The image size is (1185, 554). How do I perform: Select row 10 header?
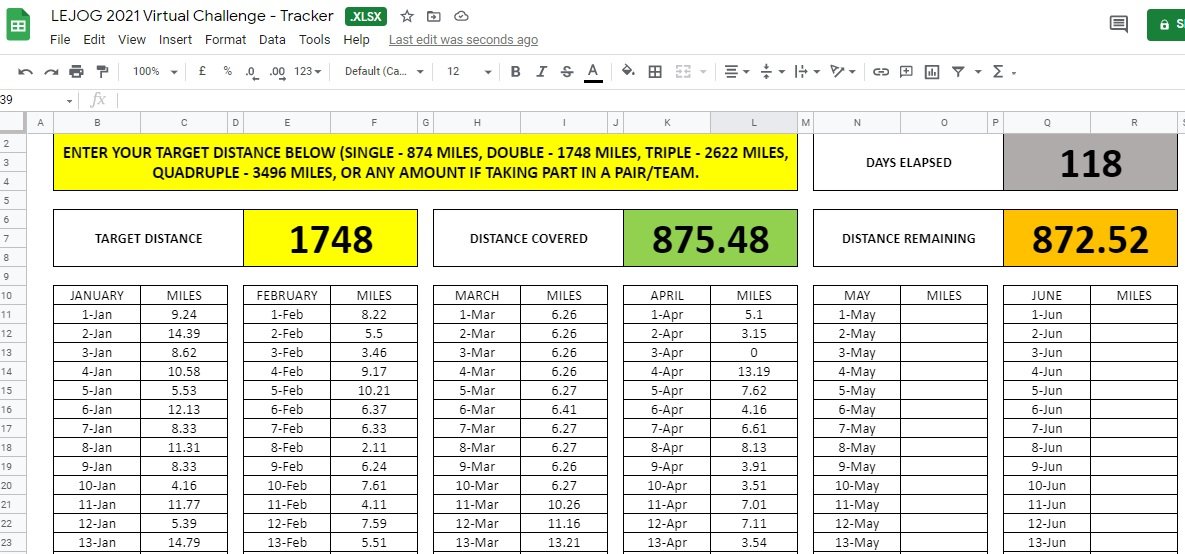(13, 295)
